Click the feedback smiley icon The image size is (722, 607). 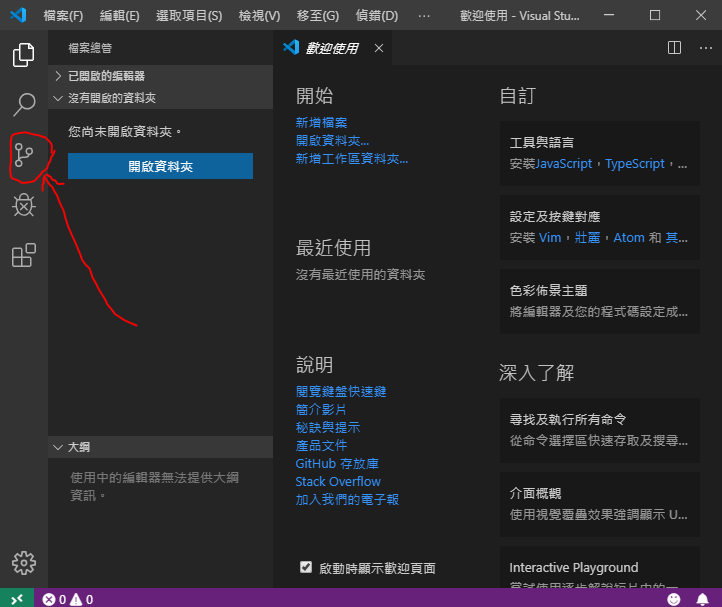(x=674, y=599)
